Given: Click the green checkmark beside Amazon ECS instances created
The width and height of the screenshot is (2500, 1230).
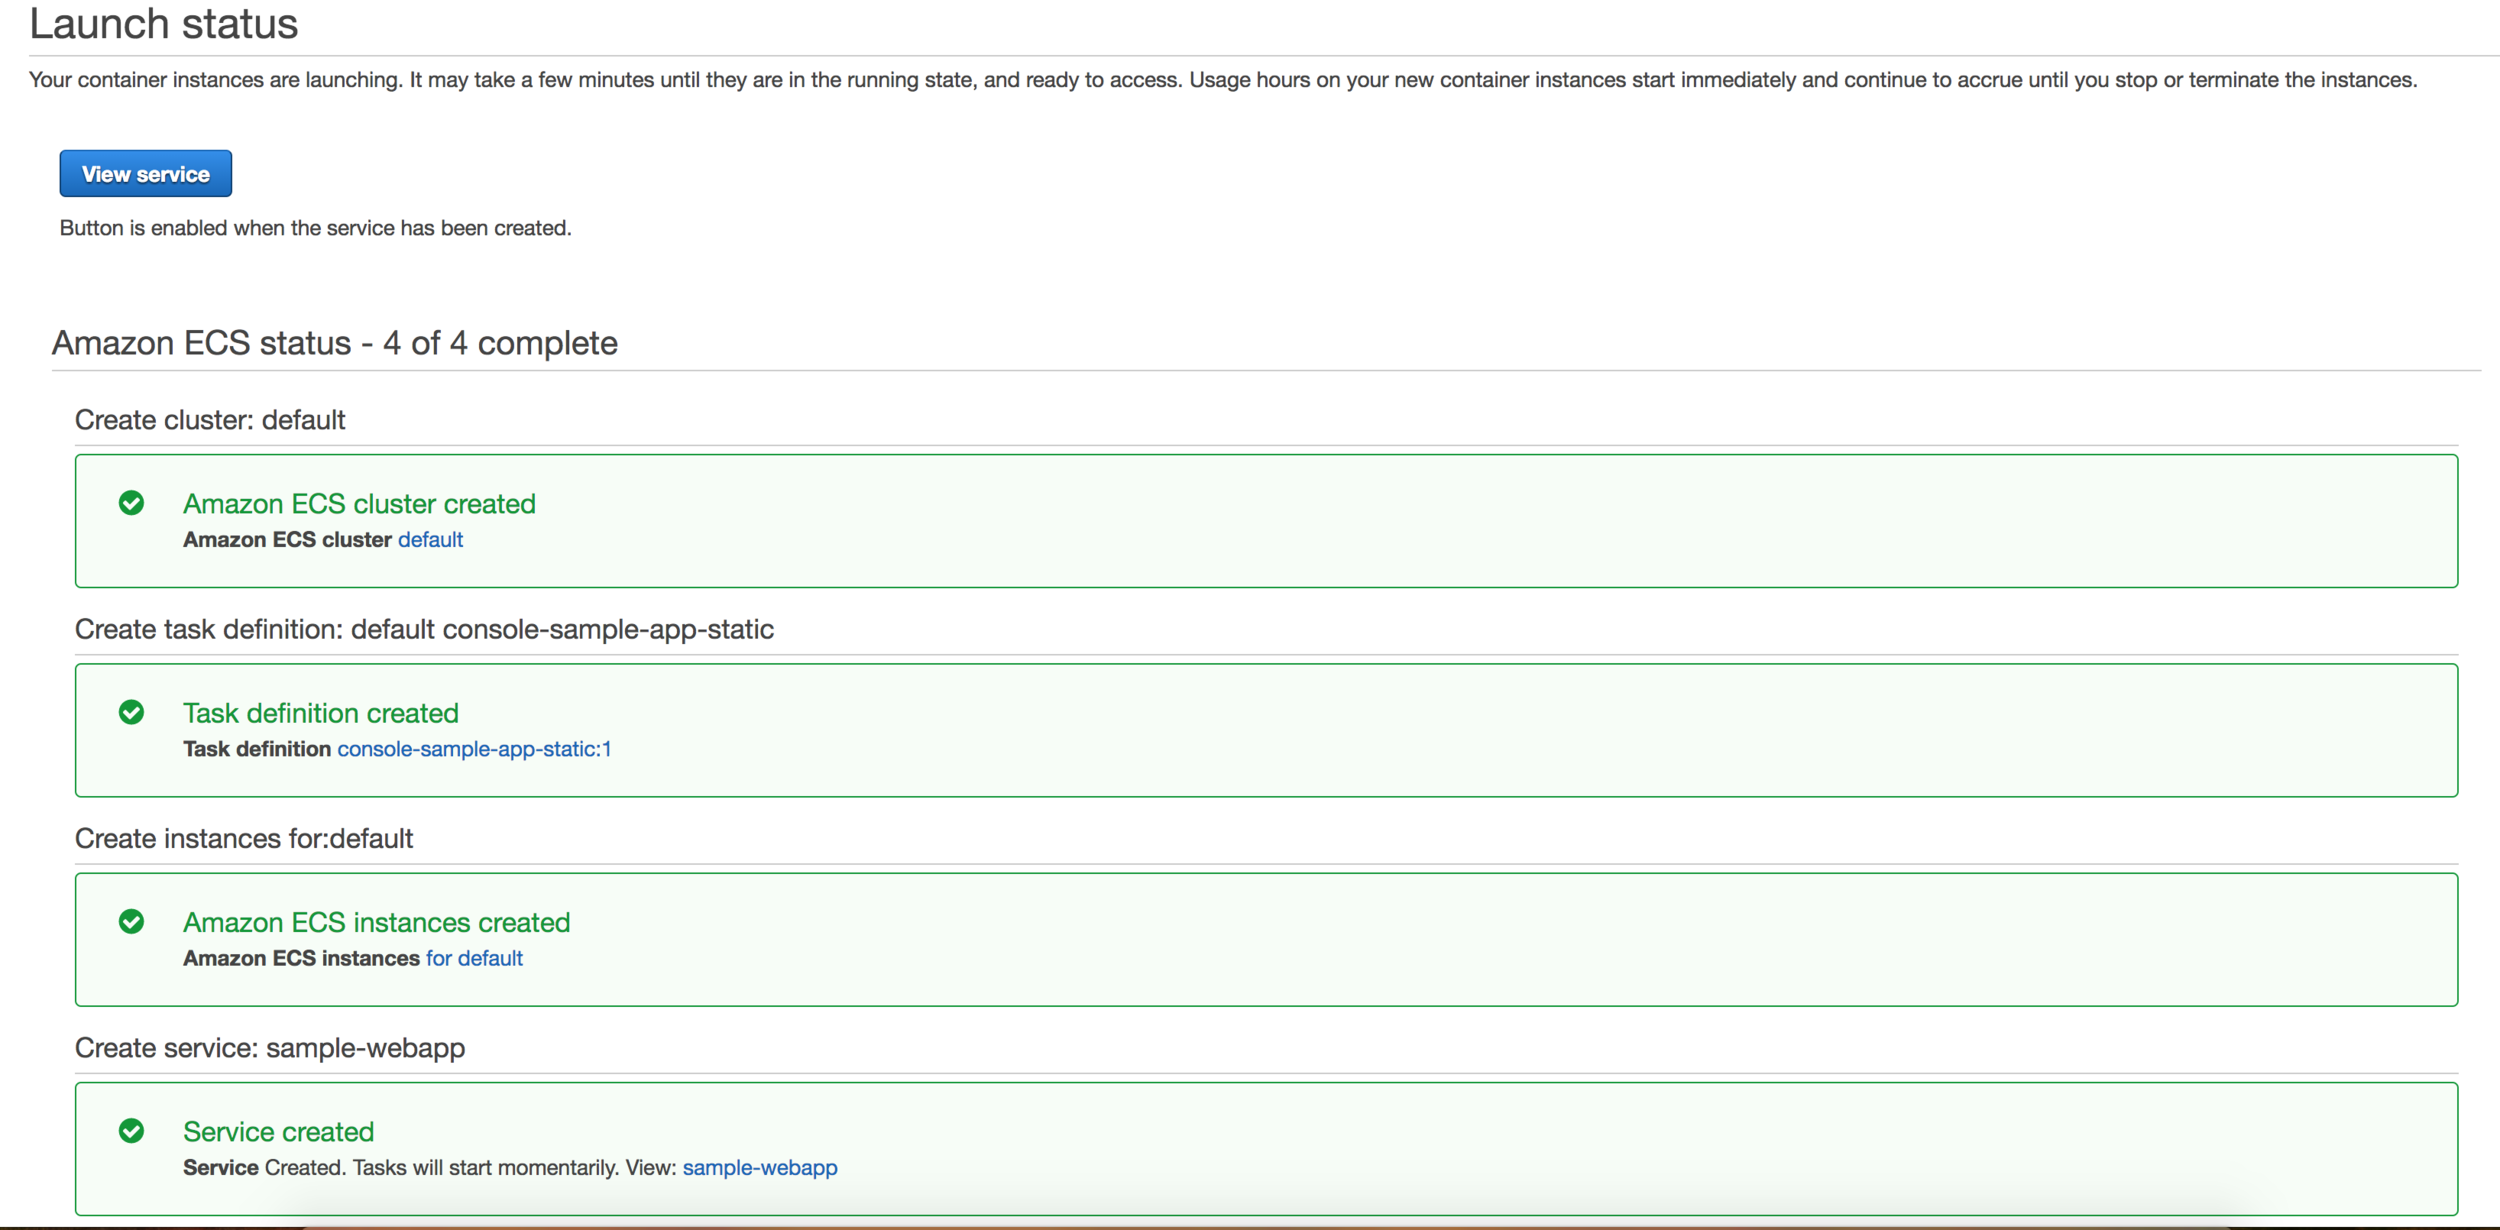Looking at the screenshot, I should (x=131, y=921).
